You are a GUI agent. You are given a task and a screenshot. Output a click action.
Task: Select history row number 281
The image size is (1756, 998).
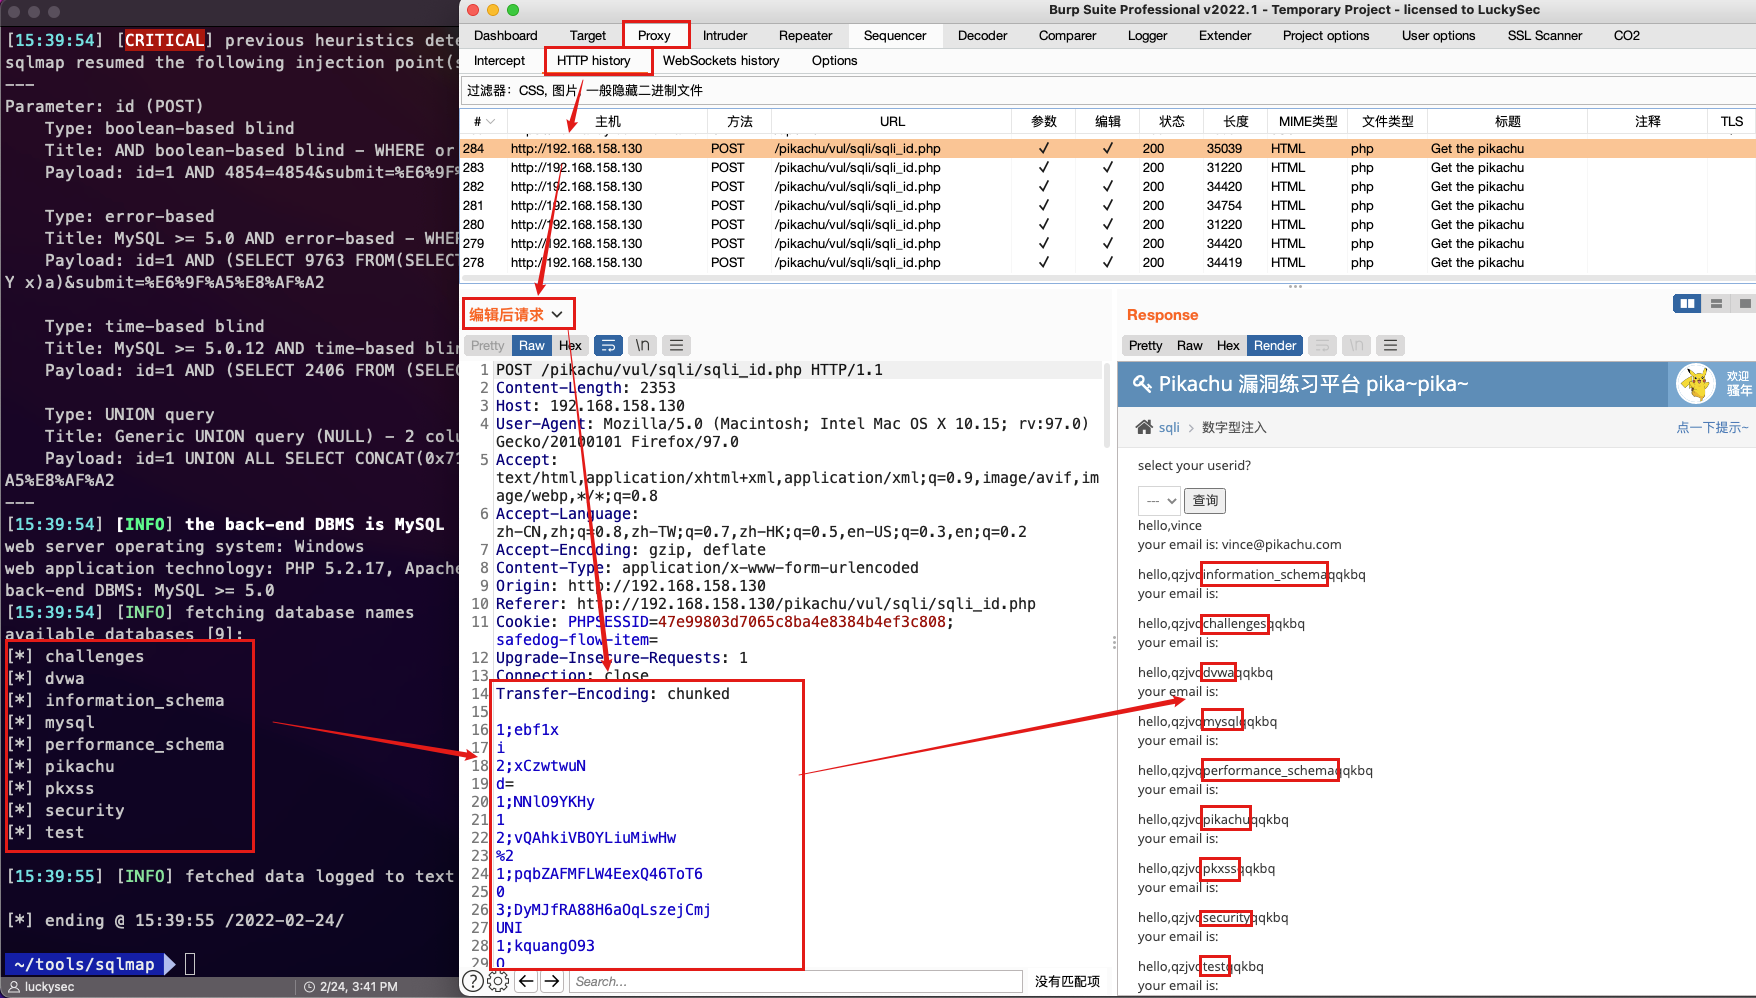(1108, 205)
